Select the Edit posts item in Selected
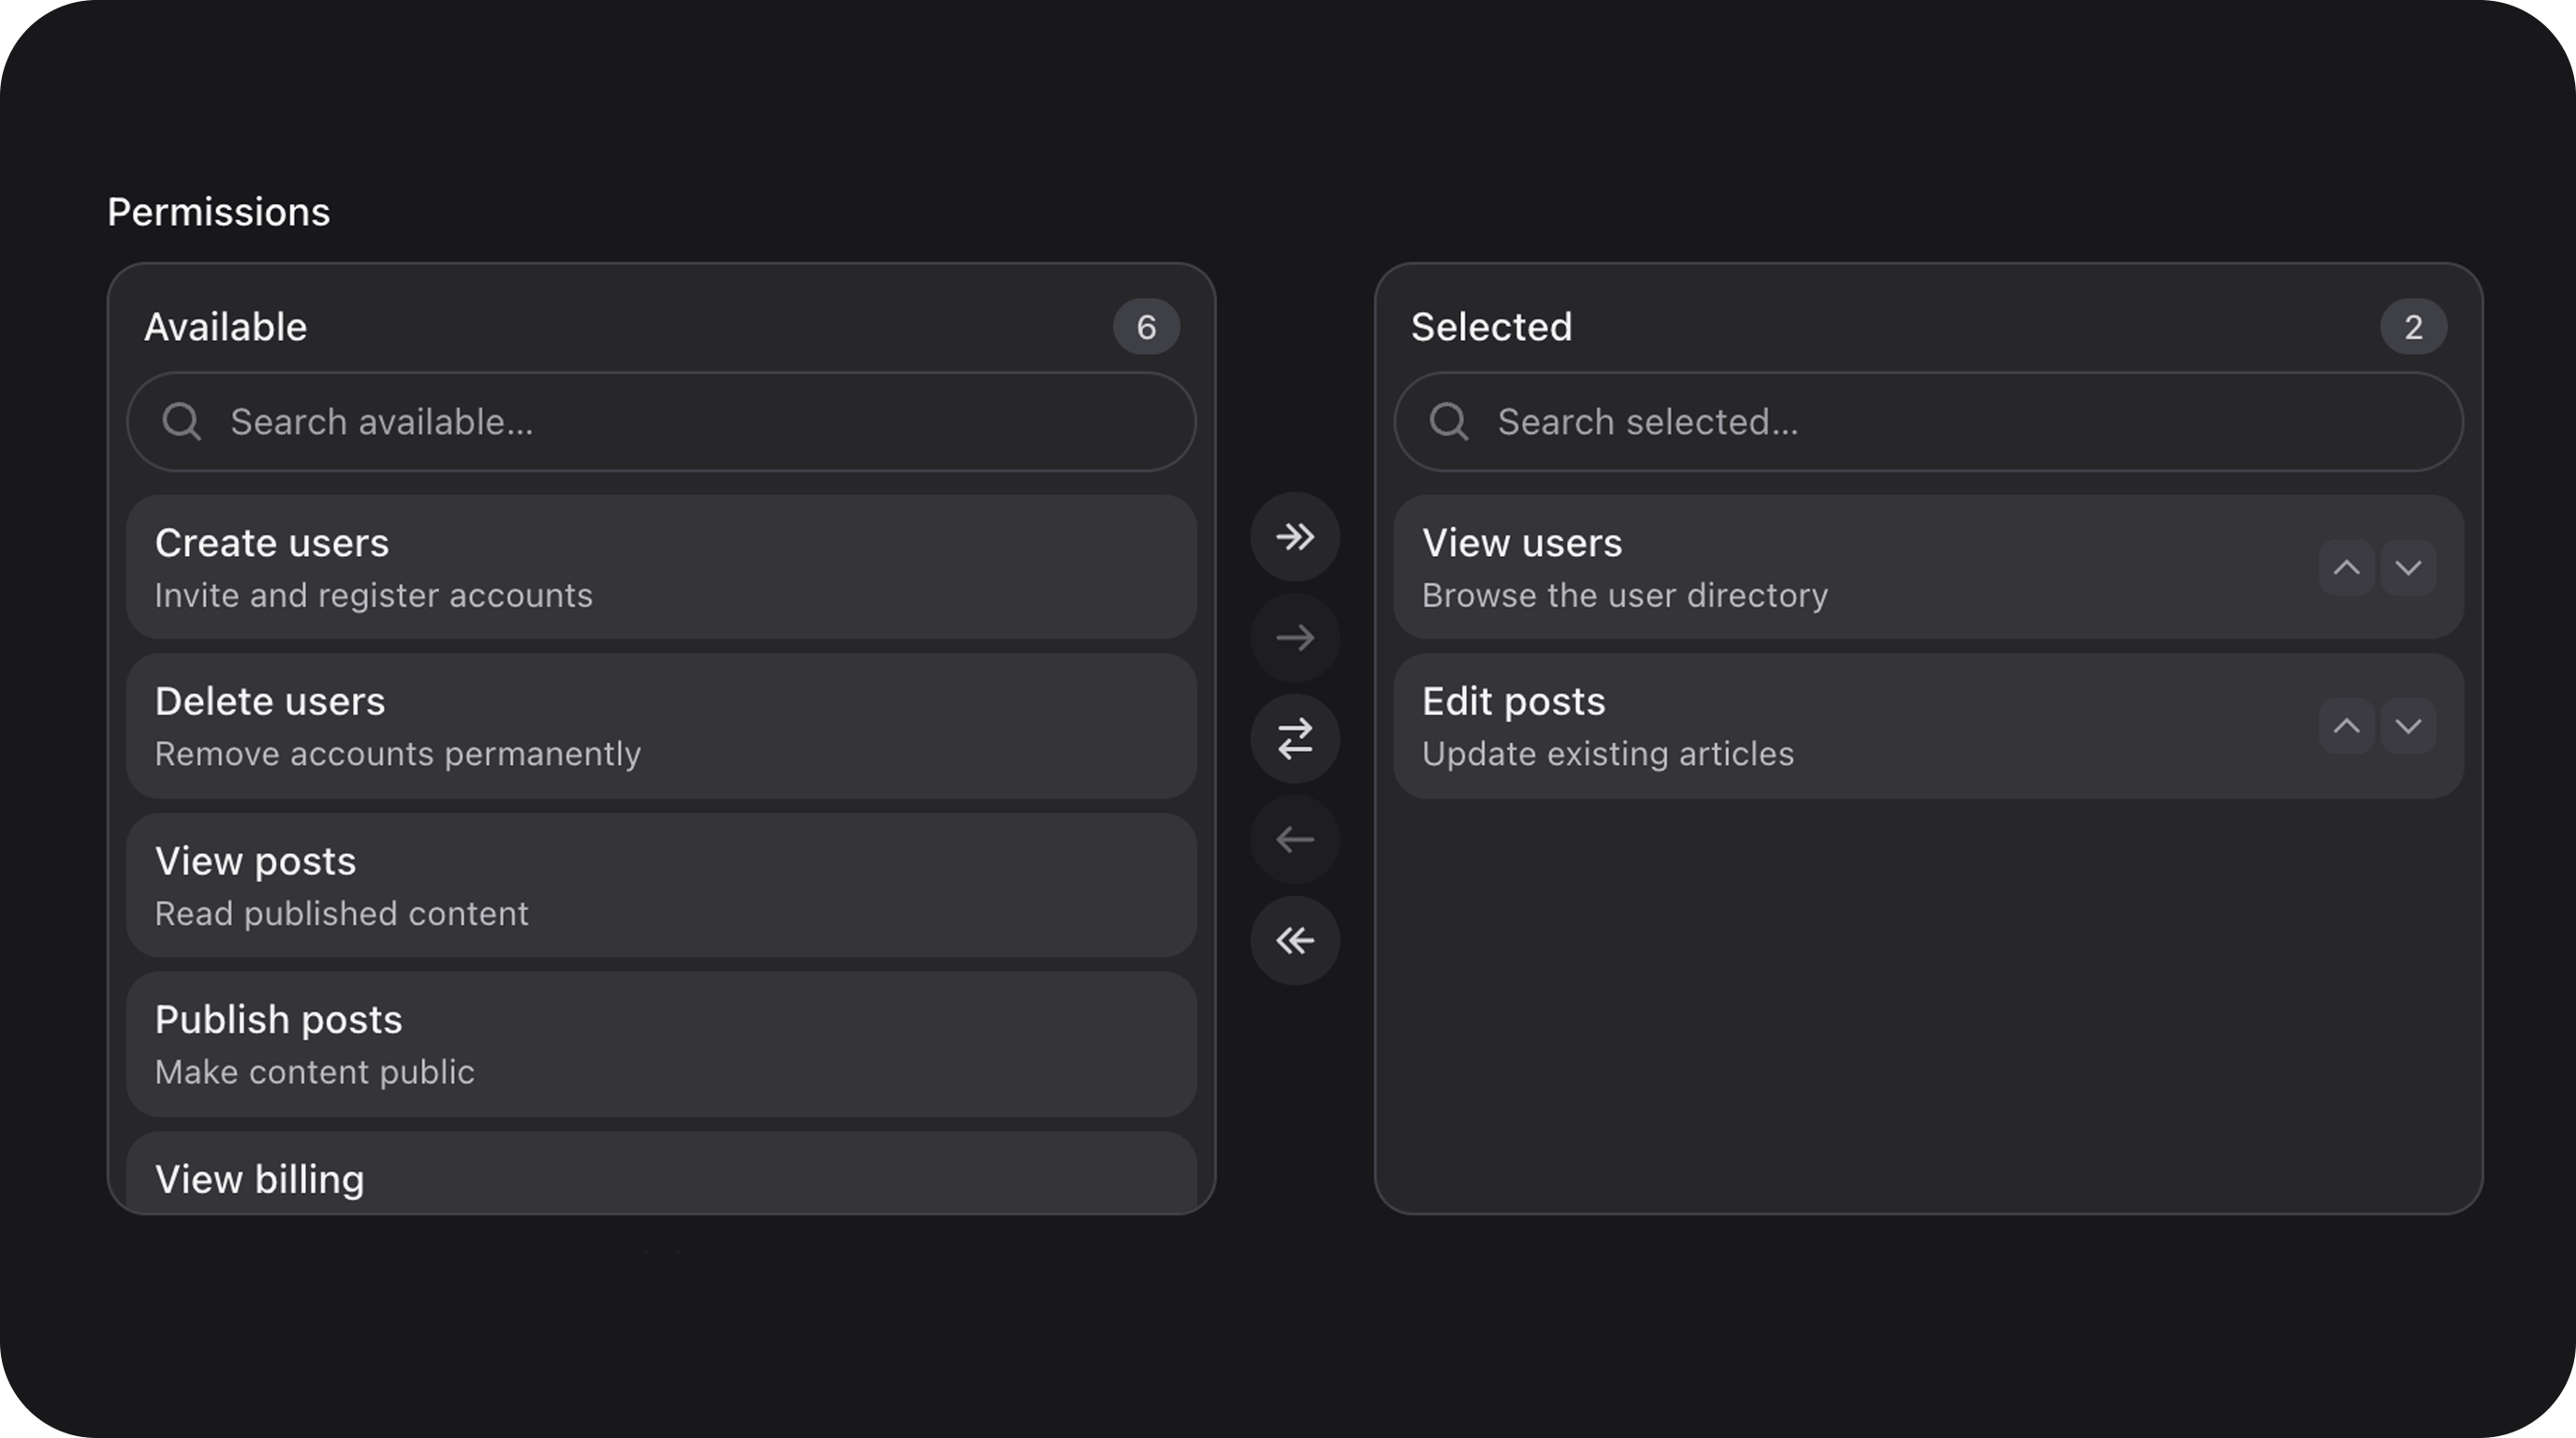 point(1929,726)
